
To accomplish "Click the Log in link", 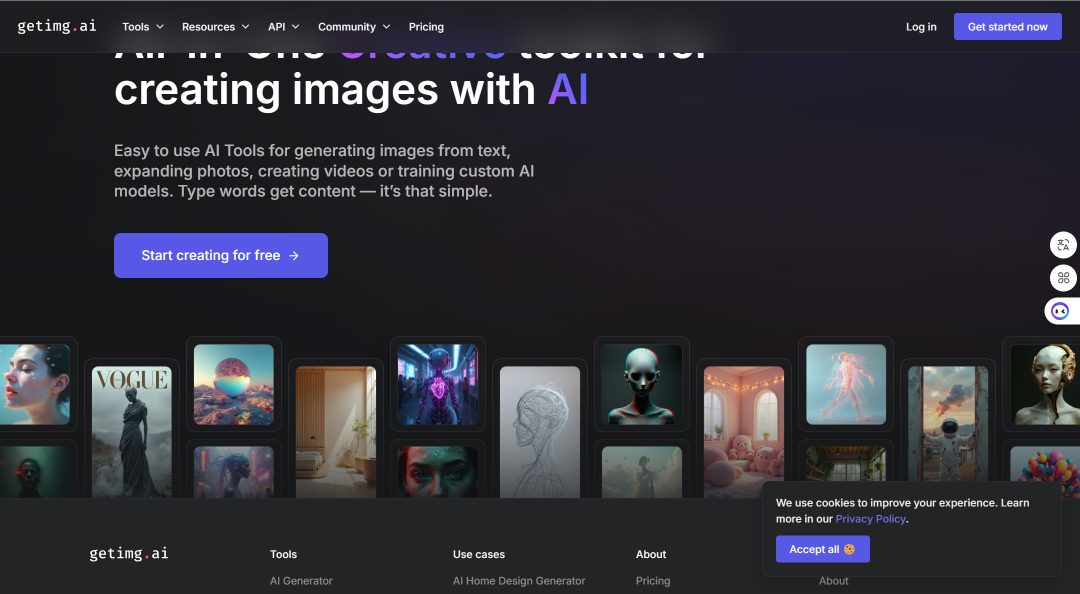I will tap(921, 27).
